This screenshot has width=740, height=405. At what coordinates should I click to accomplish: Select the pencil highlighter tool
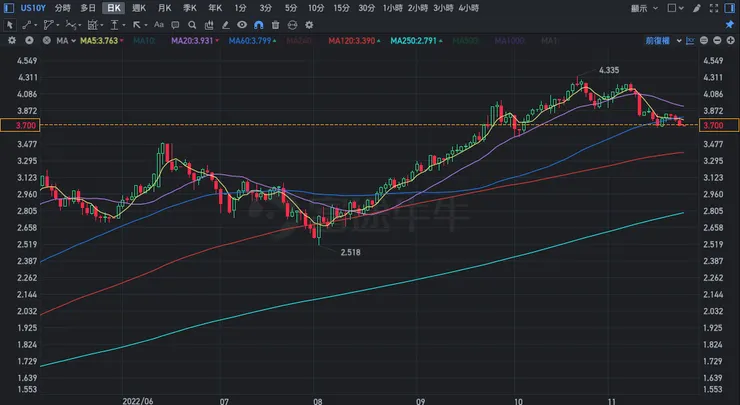point(226,25)
